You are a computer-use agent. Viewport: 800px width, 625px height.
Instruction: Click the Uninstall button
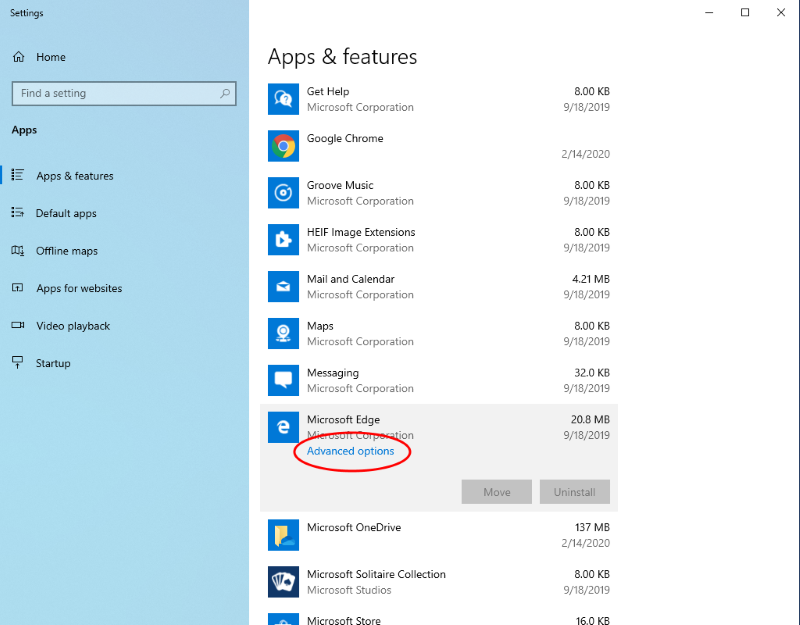click(574, 492)
